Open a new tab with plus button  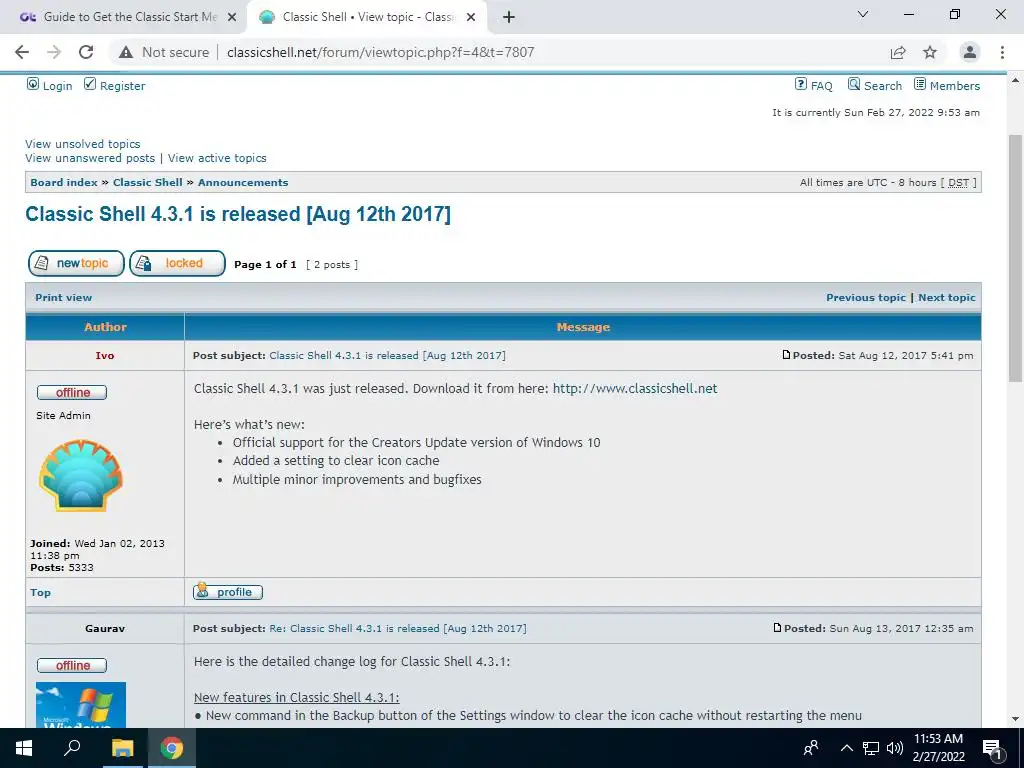[509, 17]
